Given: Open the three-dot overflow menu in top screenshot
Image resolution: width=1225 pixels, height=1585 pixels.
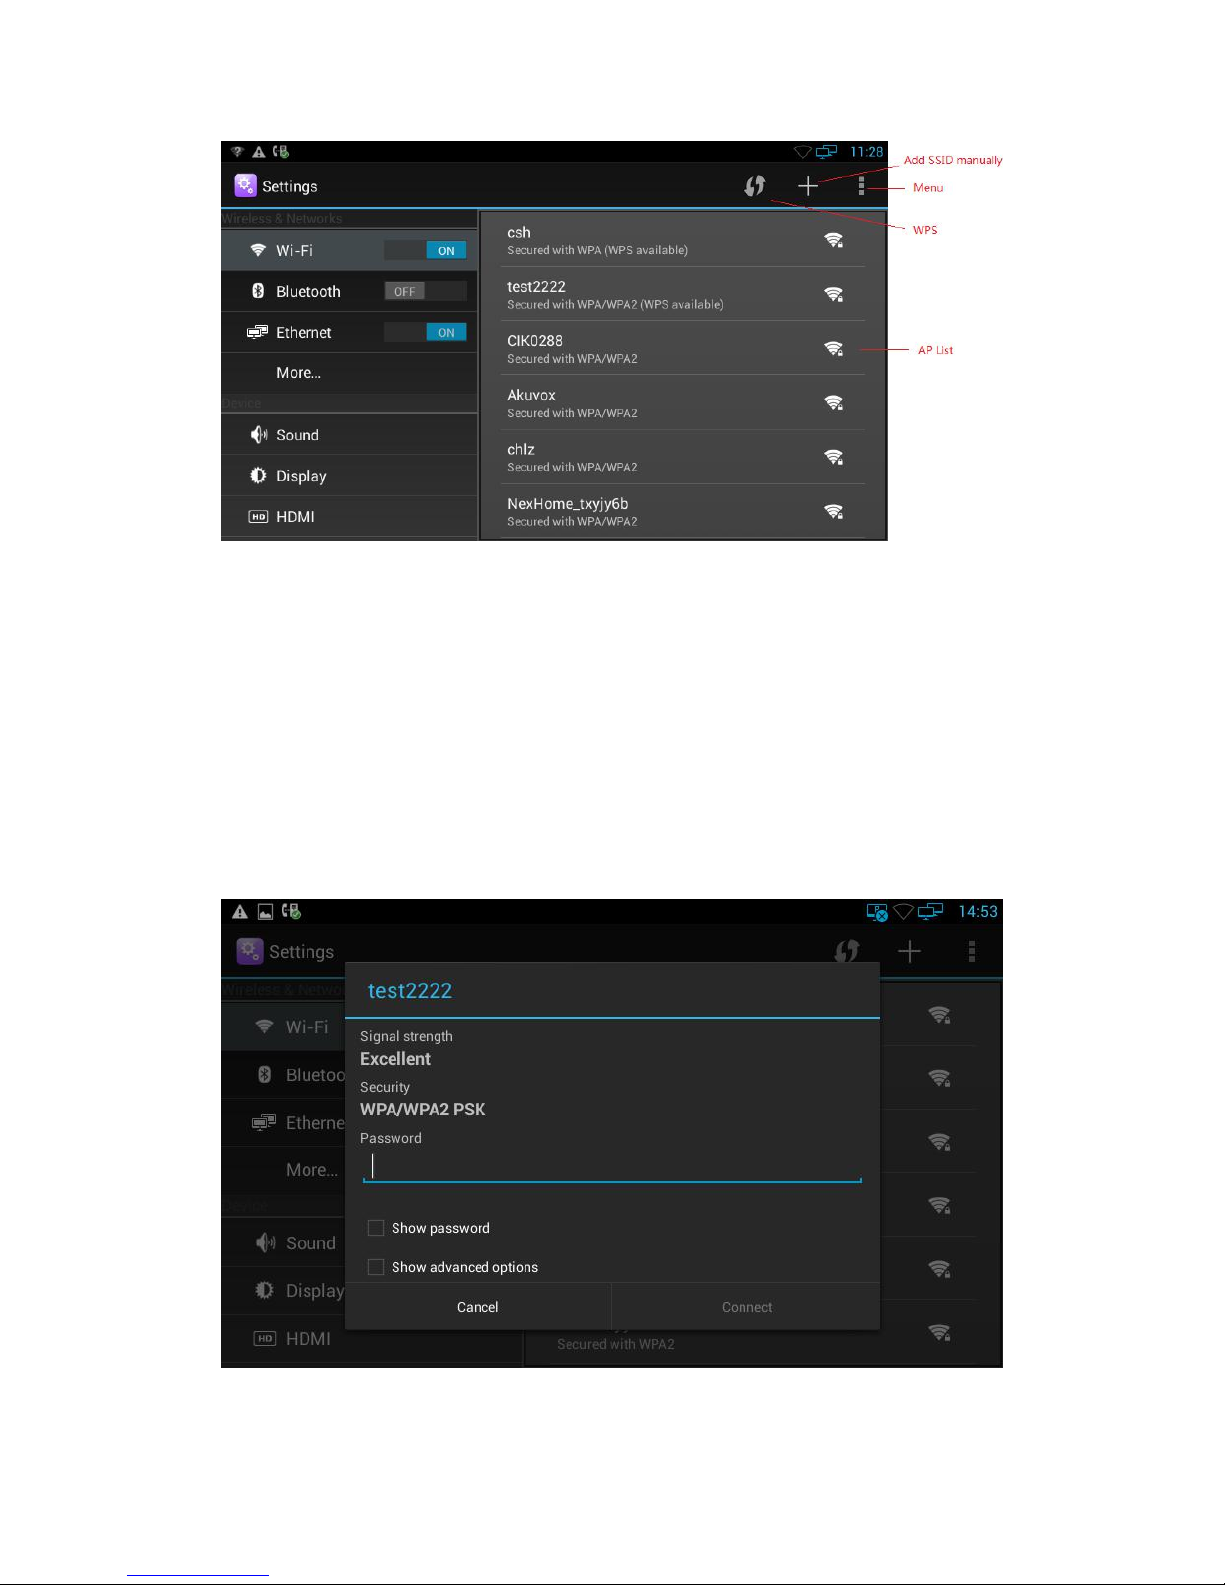Looking at the screenshot, I should (x=861, y=186).
